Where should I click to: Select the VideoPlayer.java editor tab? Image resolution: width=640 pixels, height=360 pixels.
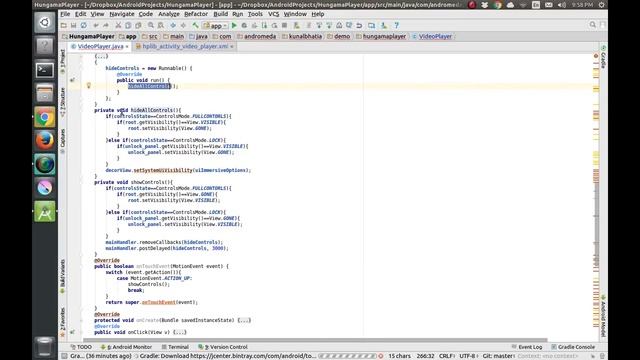point(100,47)
